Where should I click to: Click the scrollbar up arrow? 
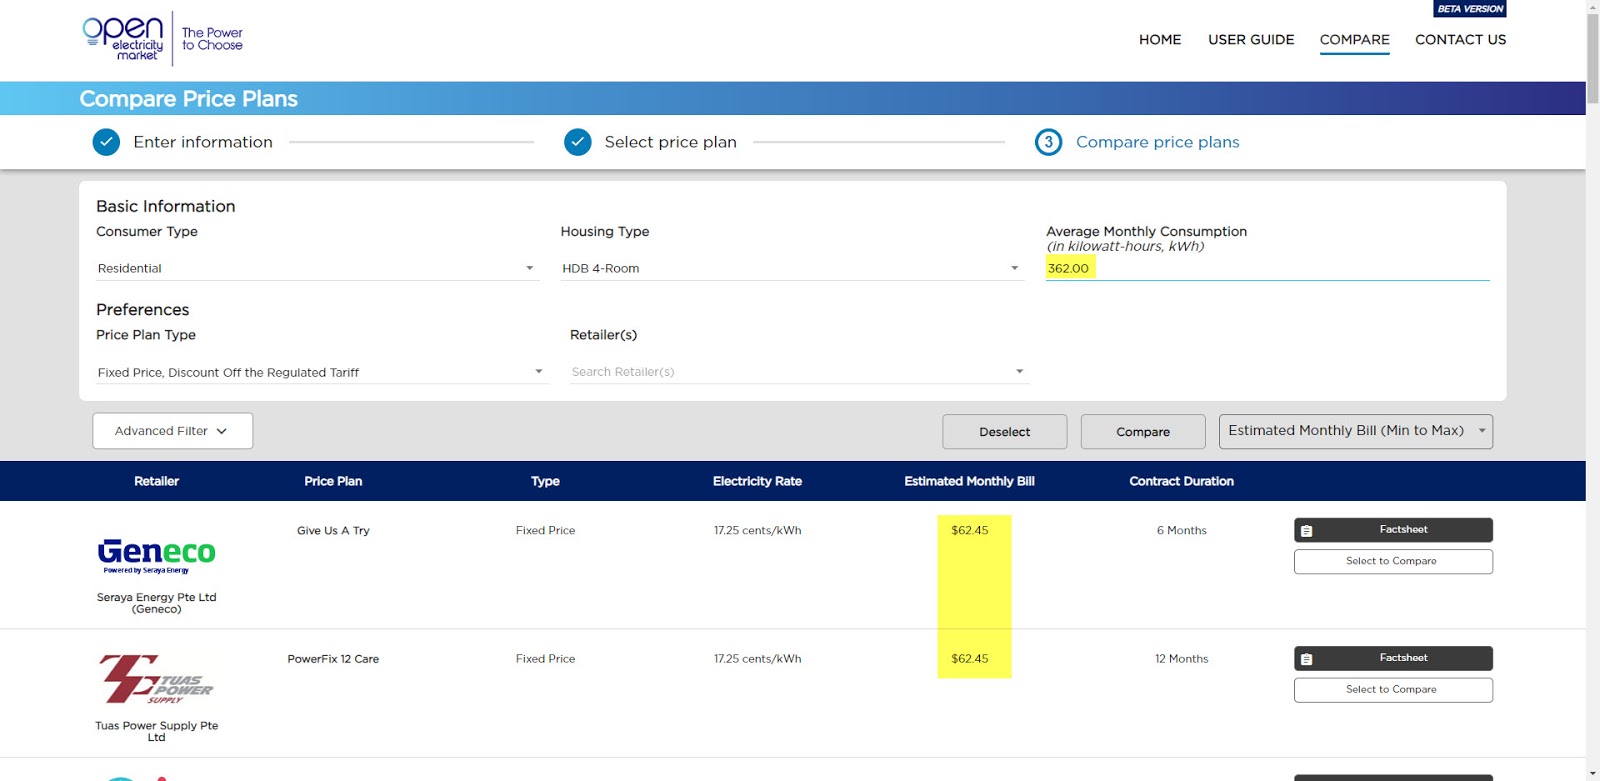pyautogui.click(x=1592, y=7)
